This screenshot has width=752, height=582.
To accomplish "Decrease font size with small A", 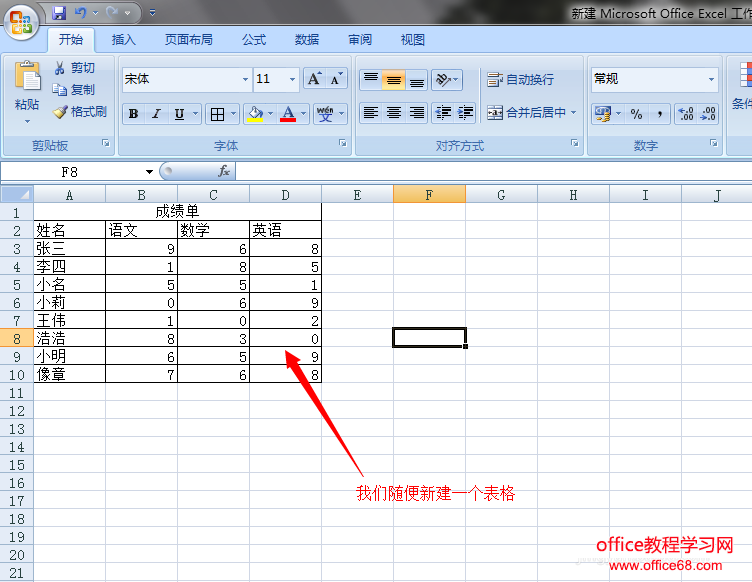I will click(336, 79).
